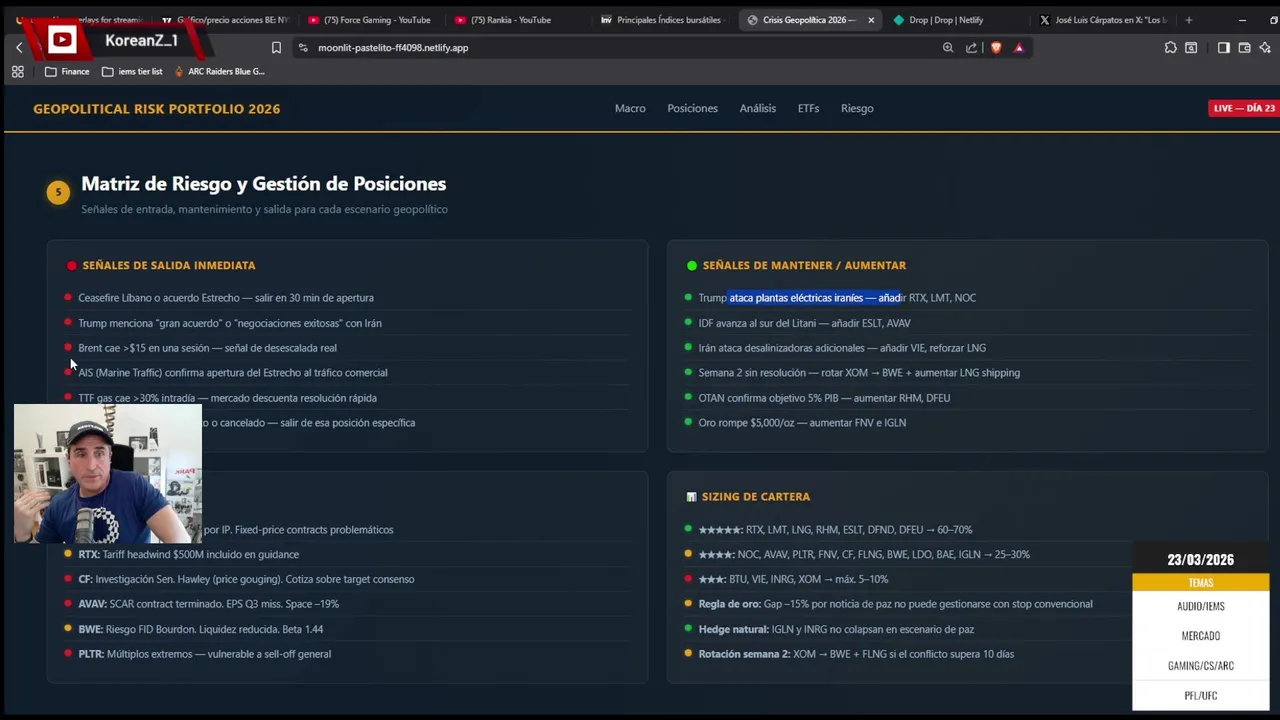Click the LIVE — DÍA 23 badge
The image size is (1280, 720).
point(1244,108)
